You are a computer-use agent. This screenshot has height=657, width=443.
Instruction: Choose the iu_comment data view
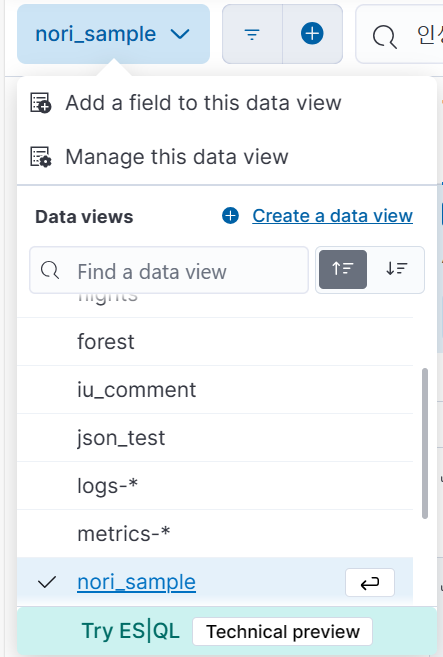215,390
